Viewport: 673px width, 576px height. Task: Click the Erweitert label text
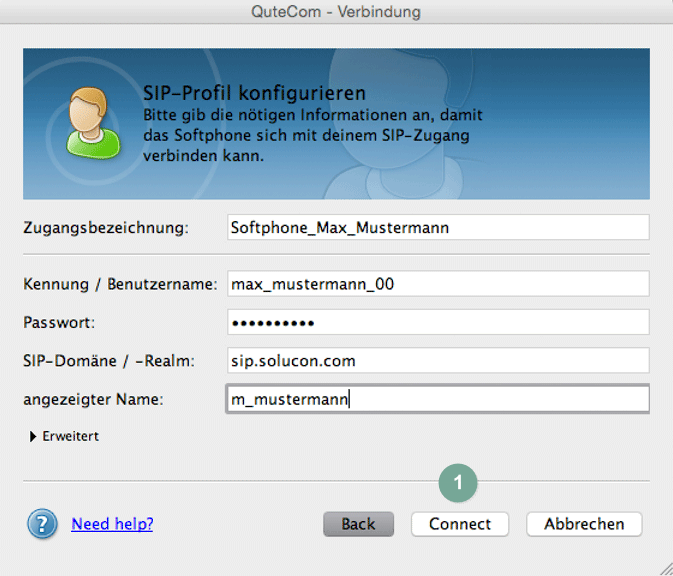[70, 437]
